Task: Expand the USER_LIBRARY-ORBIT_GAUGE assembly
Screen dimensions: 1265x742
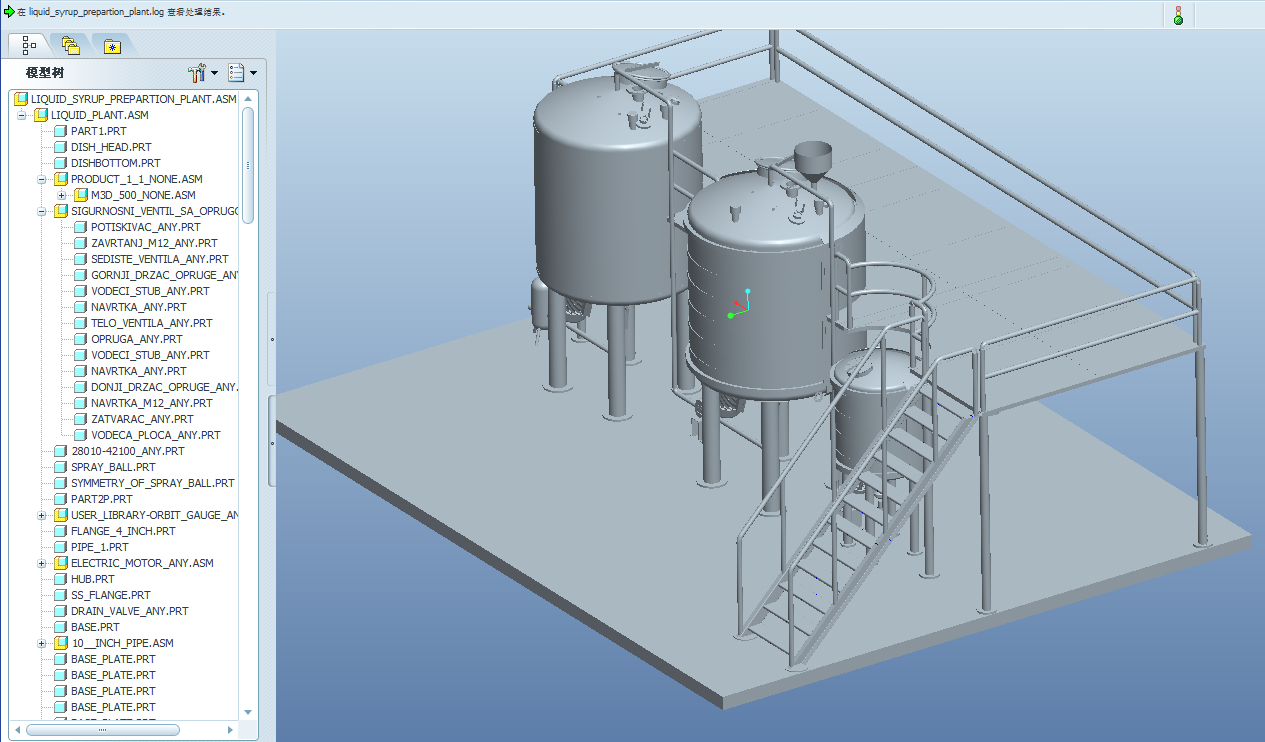Action: [42, 515]
